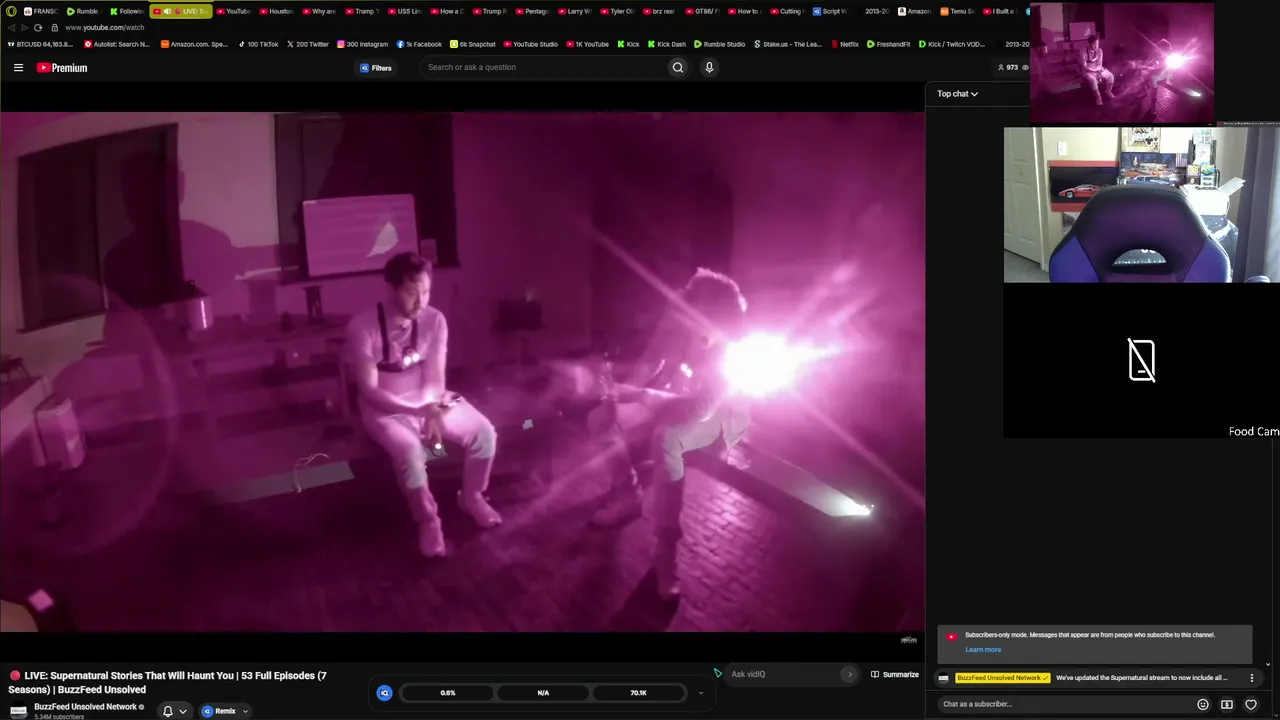Viewport: 1280px width, 720px height.
Task: Open the Rumble Studio bookmark
Action: (x=720, y=44)
